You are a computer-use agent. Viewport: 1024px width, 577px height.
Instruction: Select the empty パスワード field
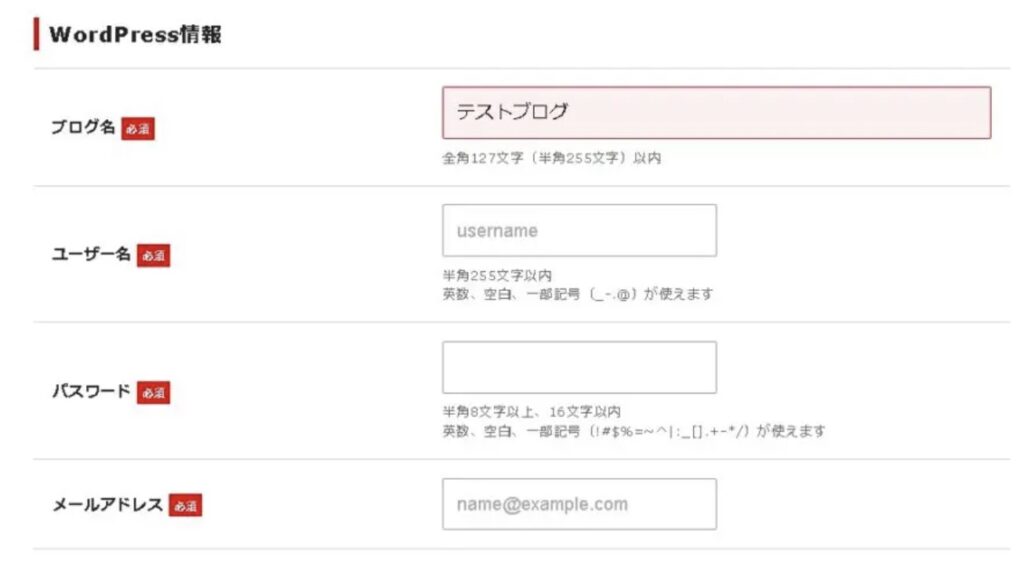tap(579, 367)
